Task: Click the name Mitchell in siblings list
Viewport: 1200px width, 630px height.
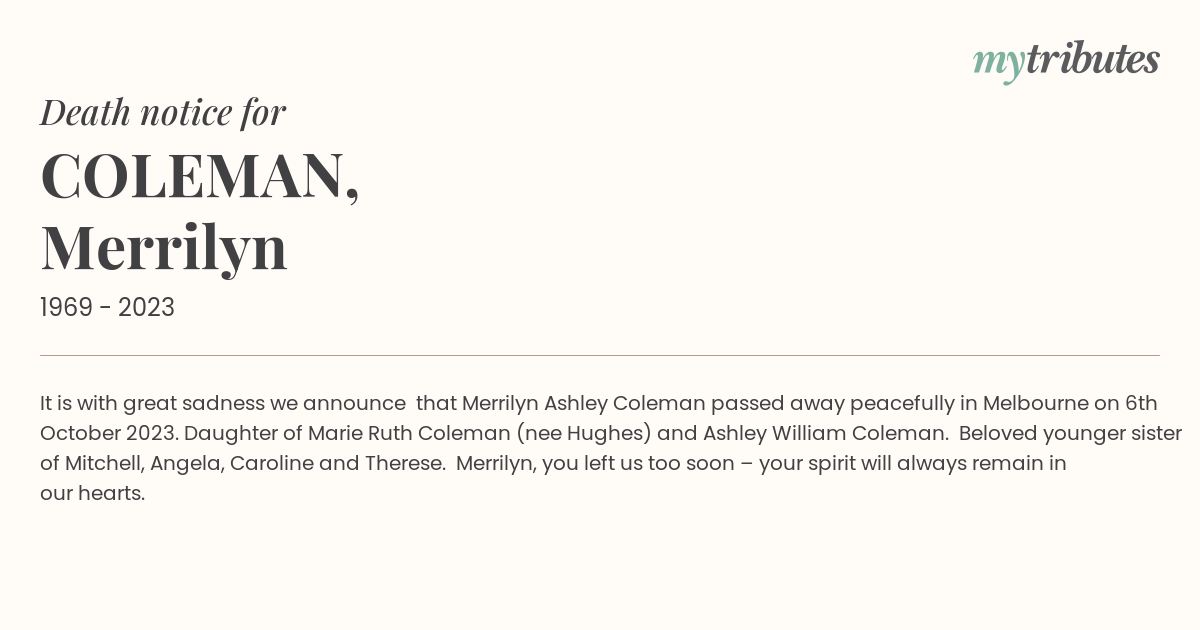Action: coord(102,464)
